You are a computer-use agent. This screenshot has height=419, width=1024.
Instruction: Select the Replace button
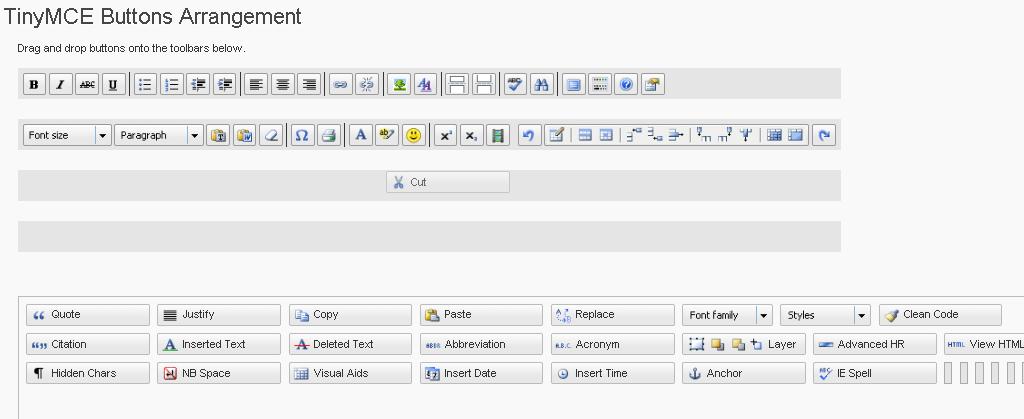[613, 315]
